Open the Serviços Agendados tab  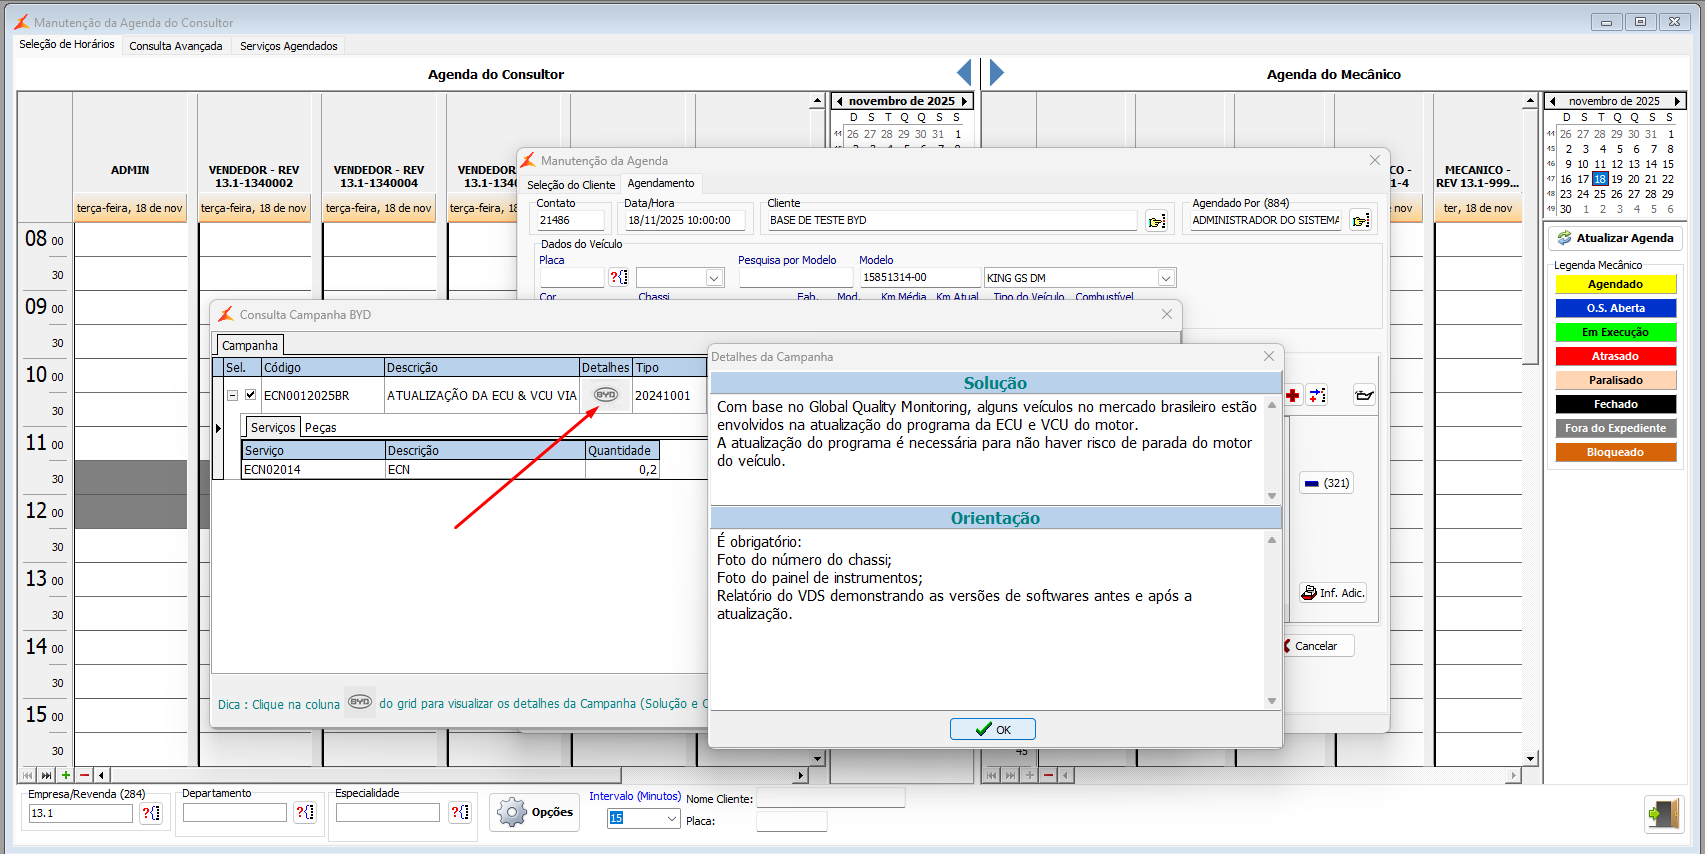289,46
